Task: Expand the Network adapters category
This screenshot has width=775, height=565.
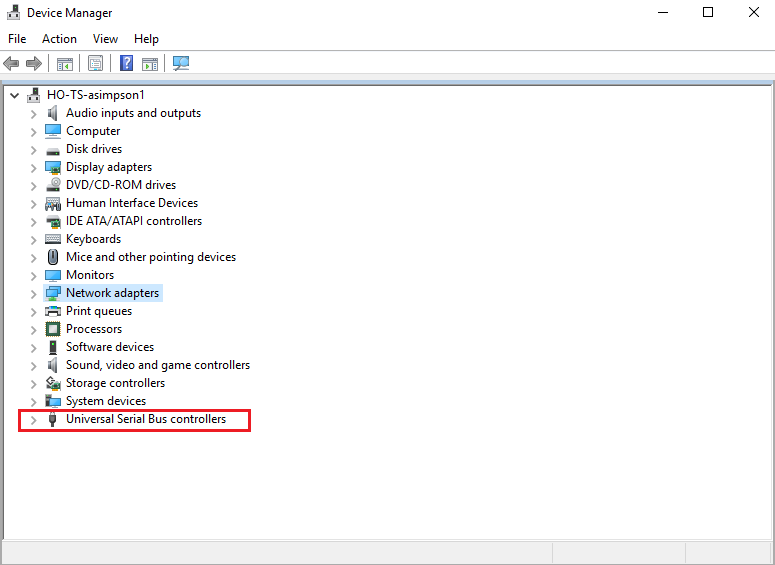Action: click(33, 294)
